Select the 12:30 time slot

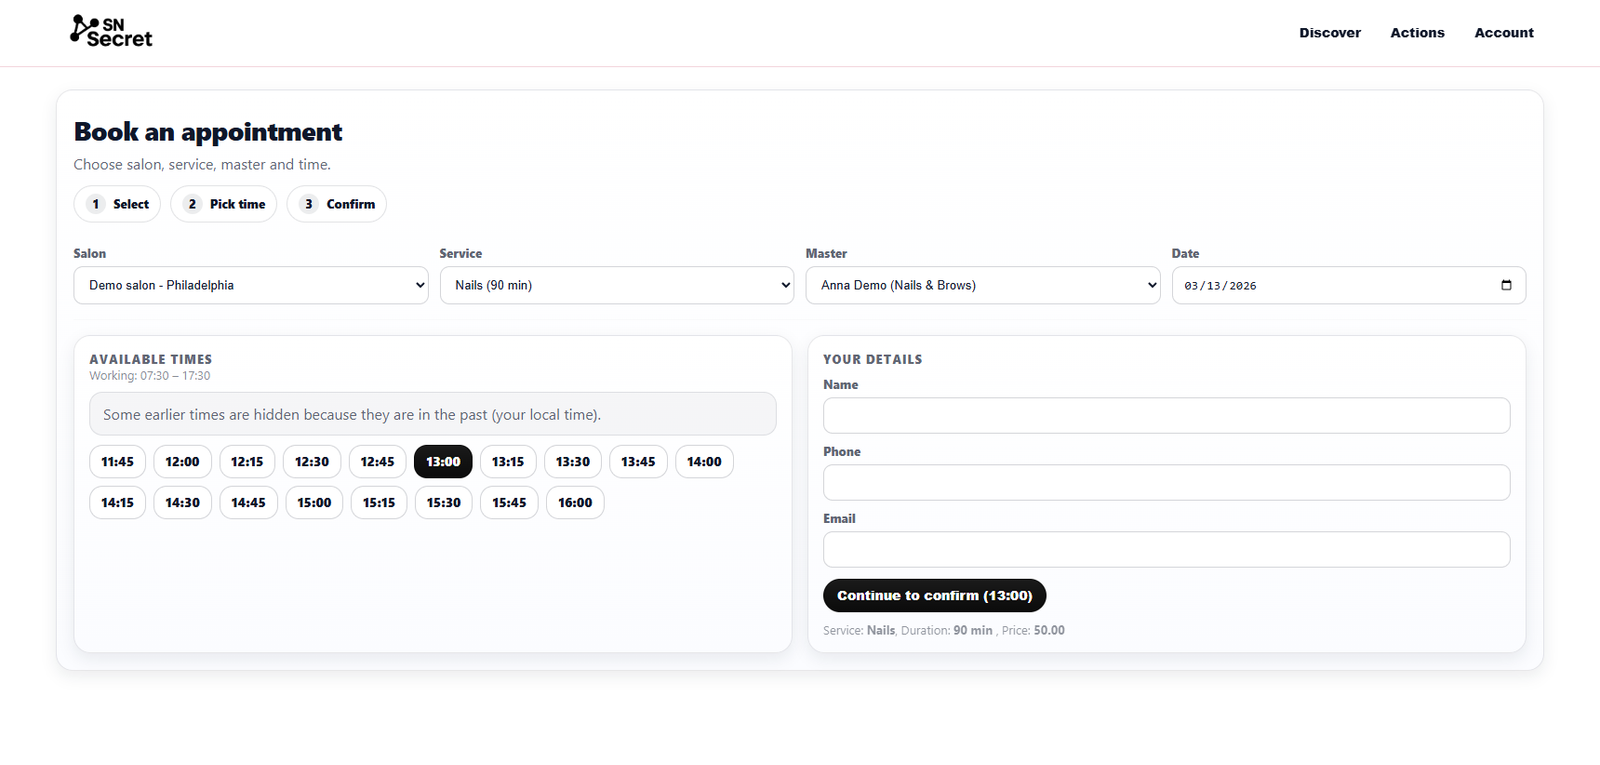pos(312,462)
